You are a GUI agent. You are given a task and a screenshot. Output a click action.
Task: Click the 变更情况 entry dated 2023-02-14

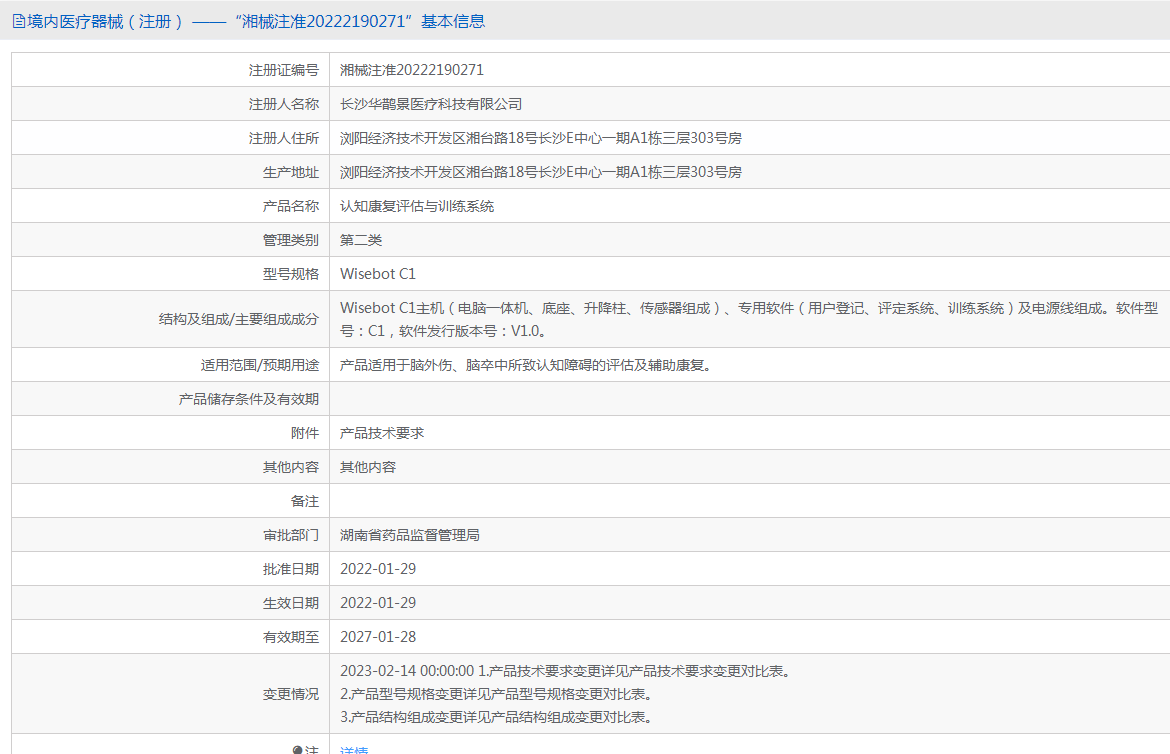point(565,671)
